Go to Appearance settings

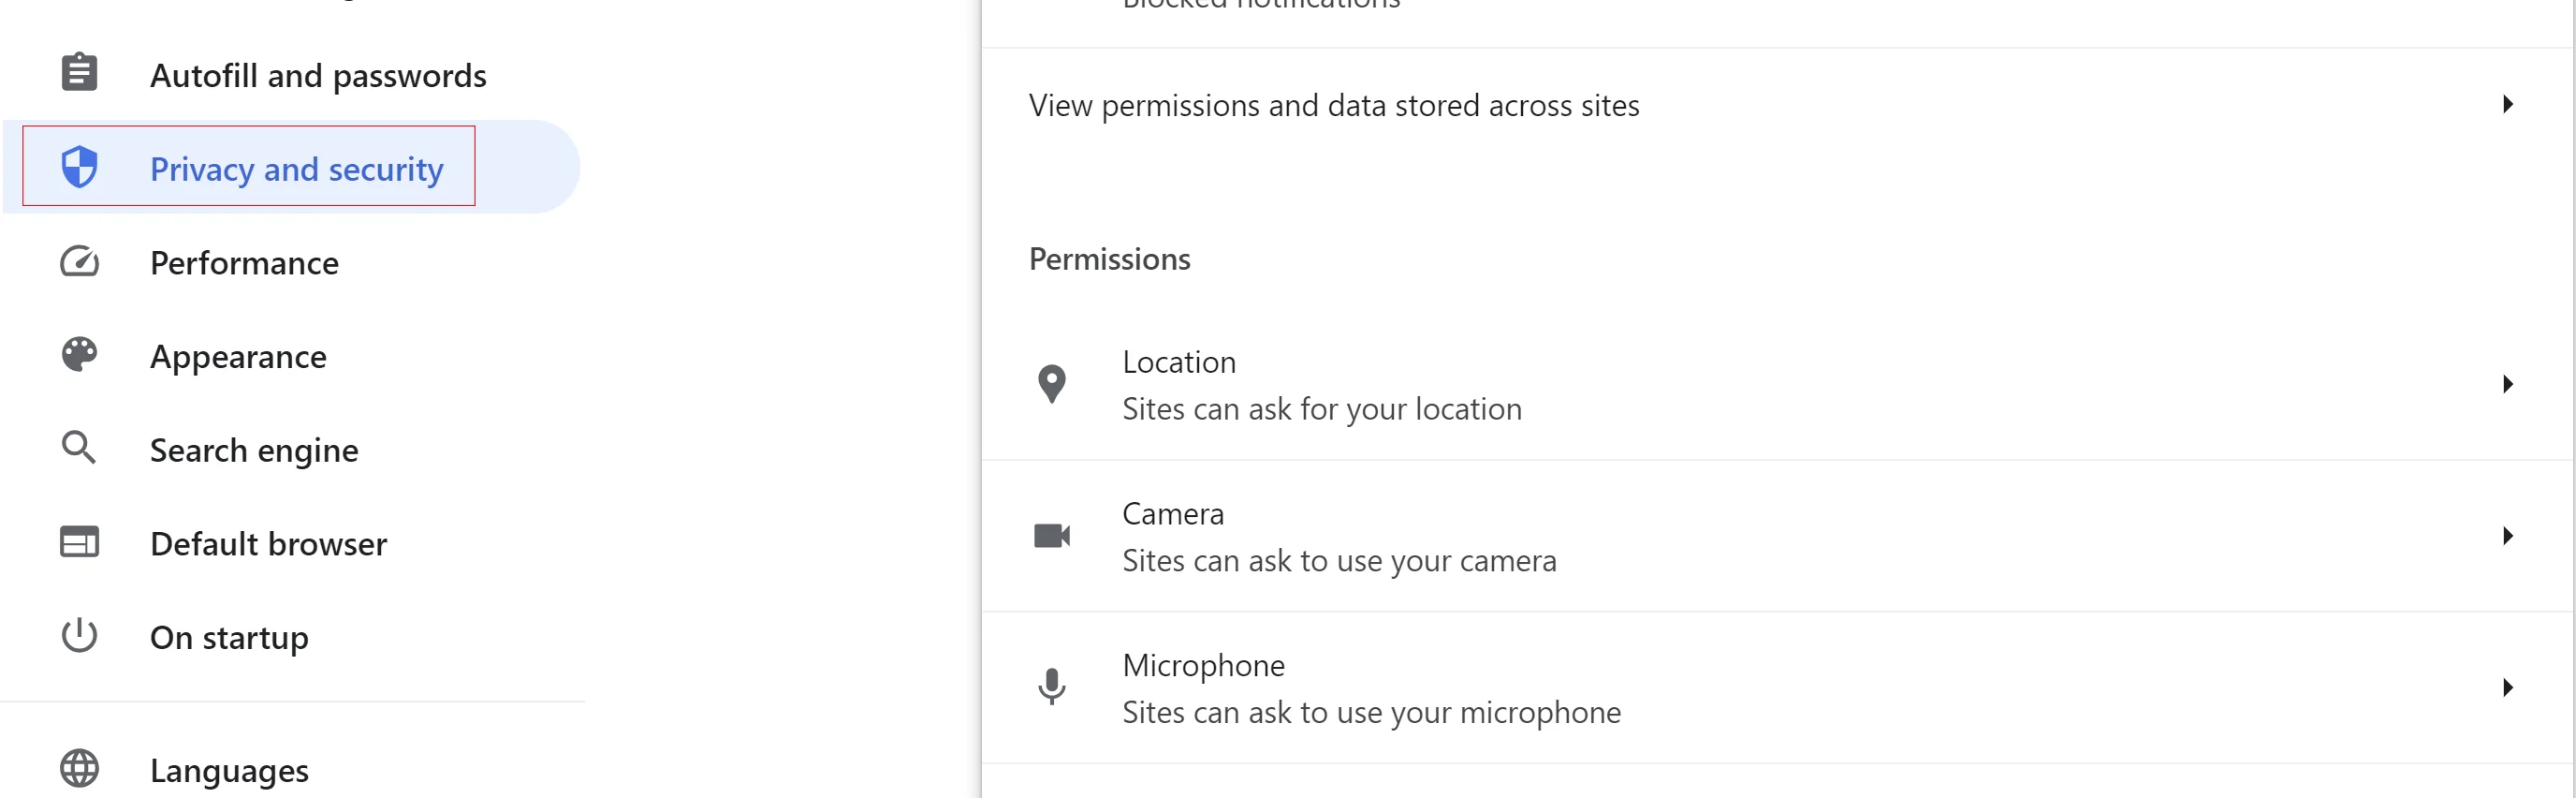point(238,357)
